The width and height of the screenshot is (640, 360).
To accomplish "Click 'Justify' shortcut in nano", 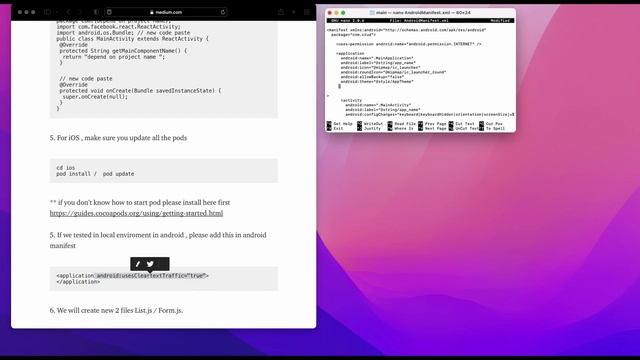I will coord(369,129).
